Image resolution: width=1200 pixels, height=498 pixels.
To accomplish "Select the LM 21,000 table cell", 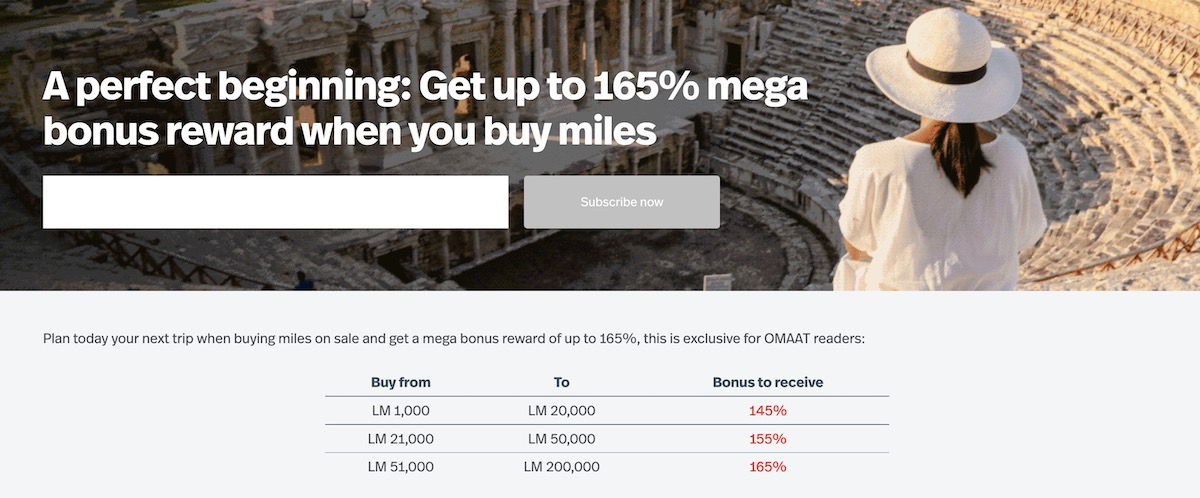I will (401, 438).
